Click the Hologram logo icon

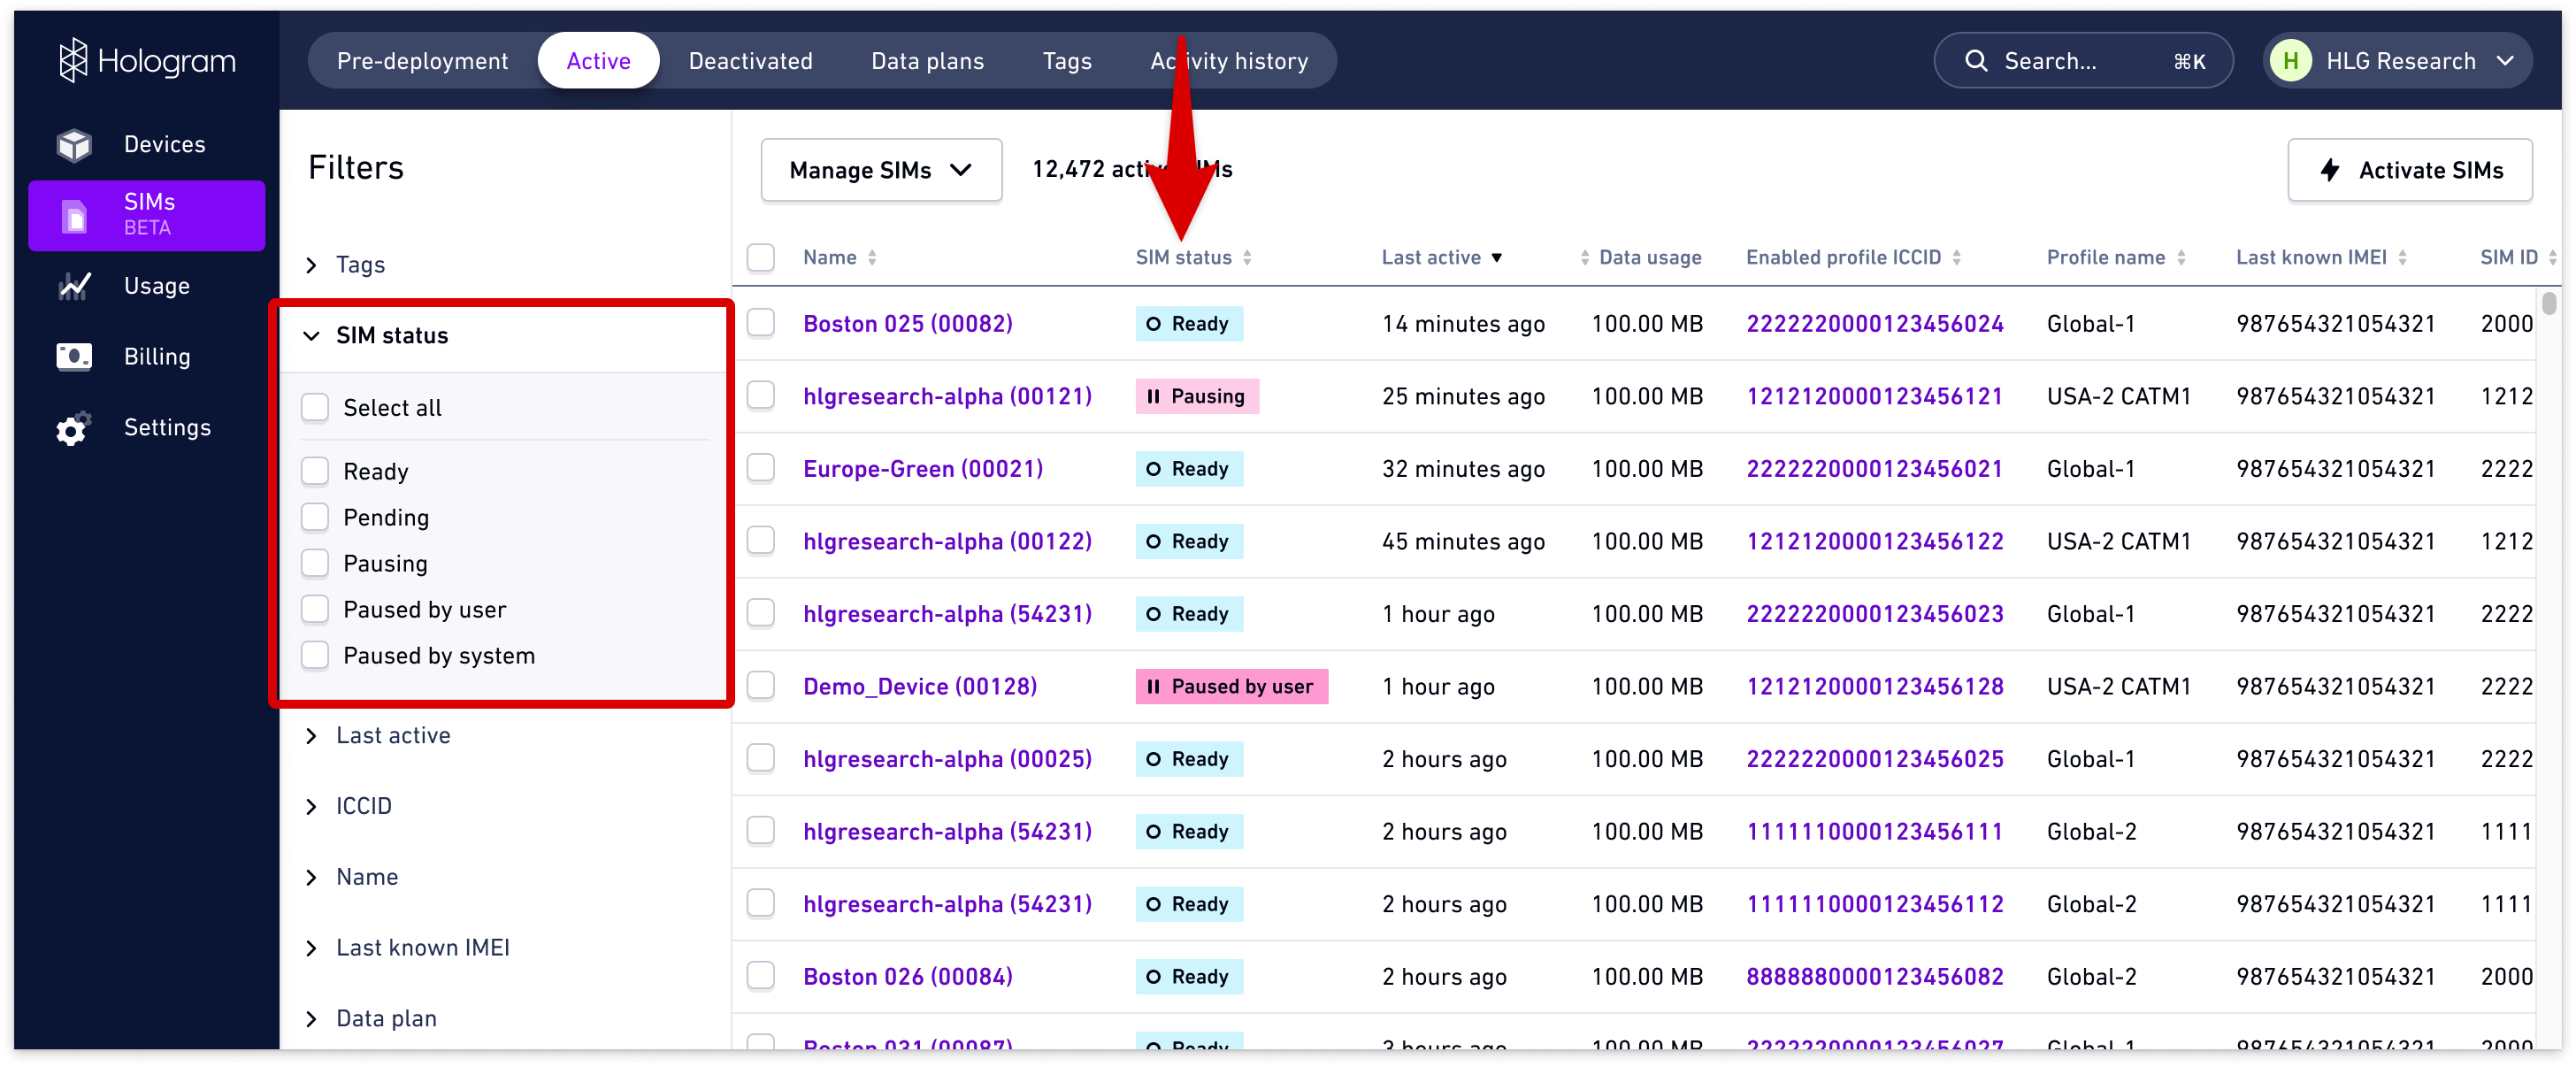[x=73, y=61]
